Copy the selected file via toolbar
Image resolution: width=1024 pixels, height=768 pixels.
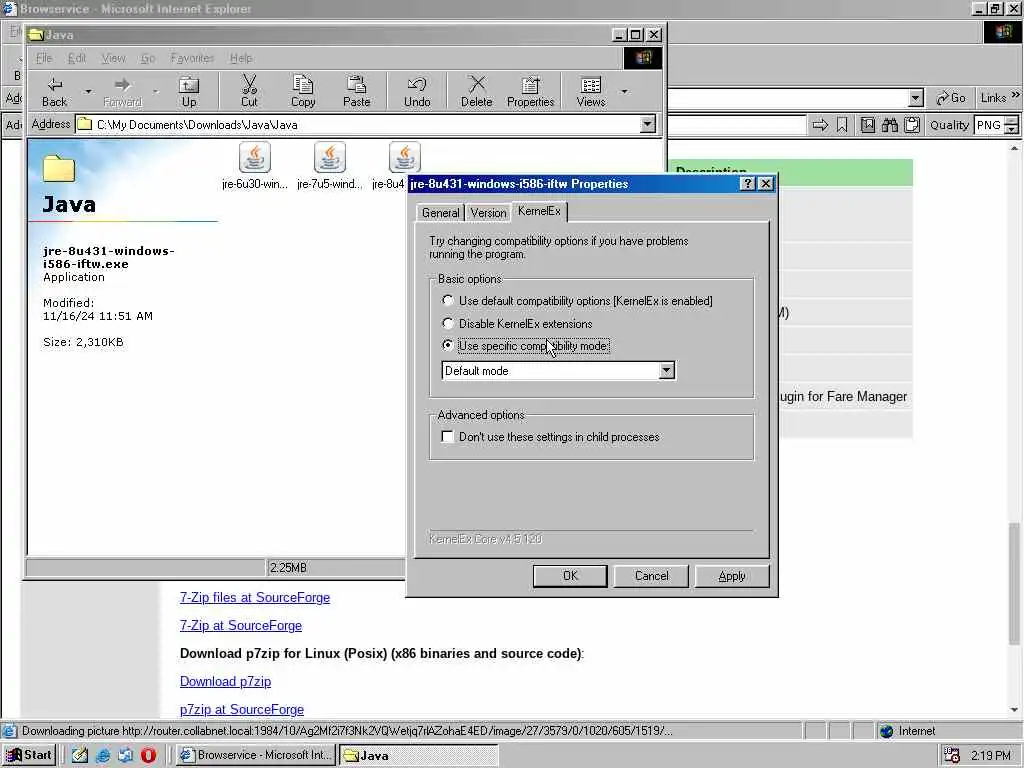point(302,91)
